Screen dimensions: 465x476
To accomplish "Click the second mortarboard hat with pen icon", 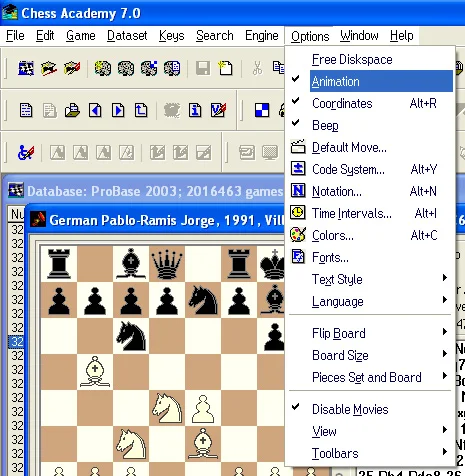I will (72, 68).
